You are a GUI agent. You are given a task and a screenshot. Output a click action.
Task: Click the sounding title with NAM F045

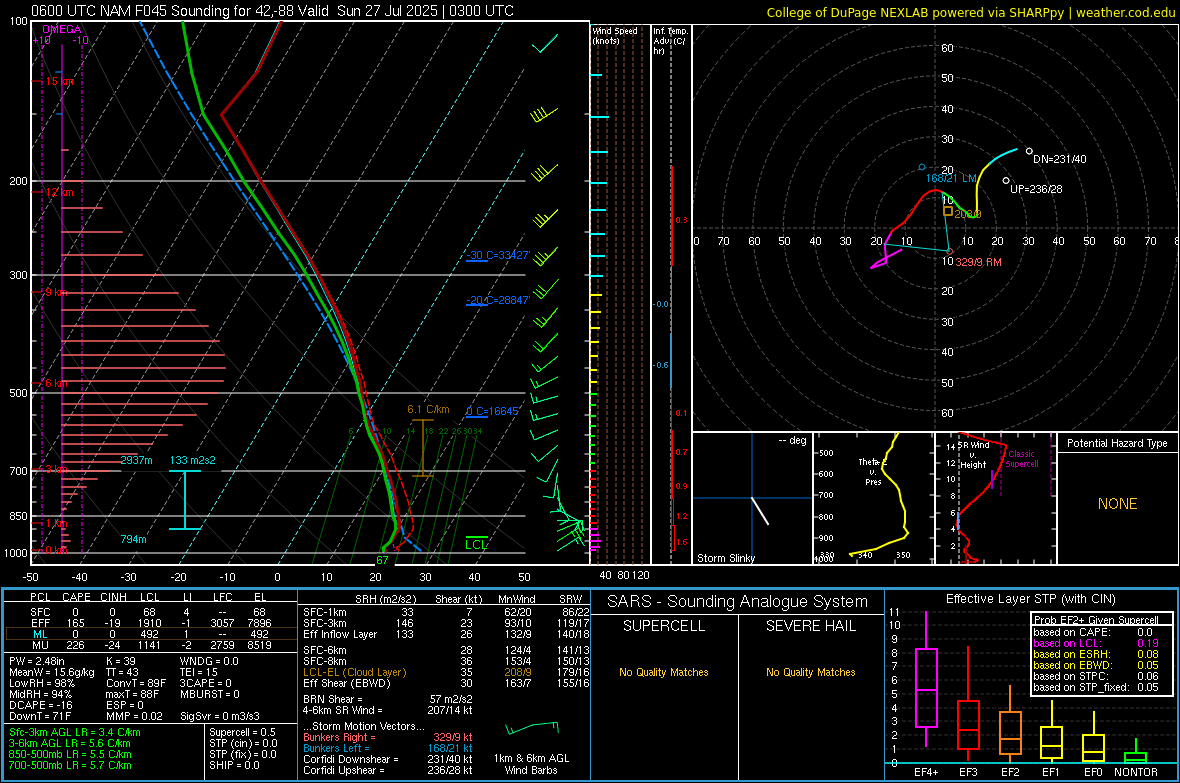272,11
